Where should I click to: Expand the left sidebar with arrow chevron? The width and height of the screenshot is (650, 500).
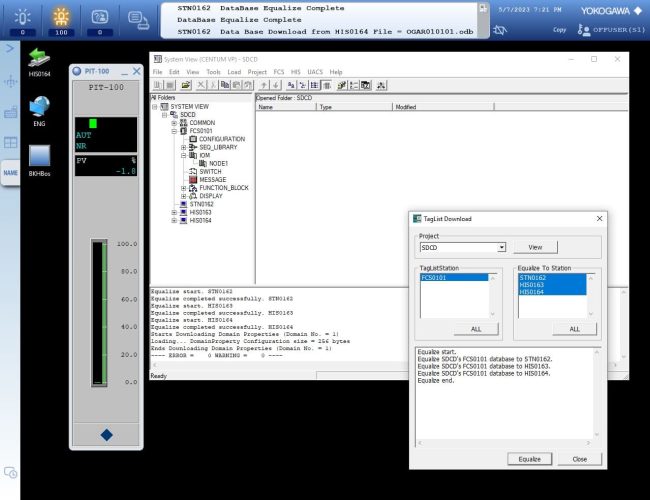tap(10, 49)
